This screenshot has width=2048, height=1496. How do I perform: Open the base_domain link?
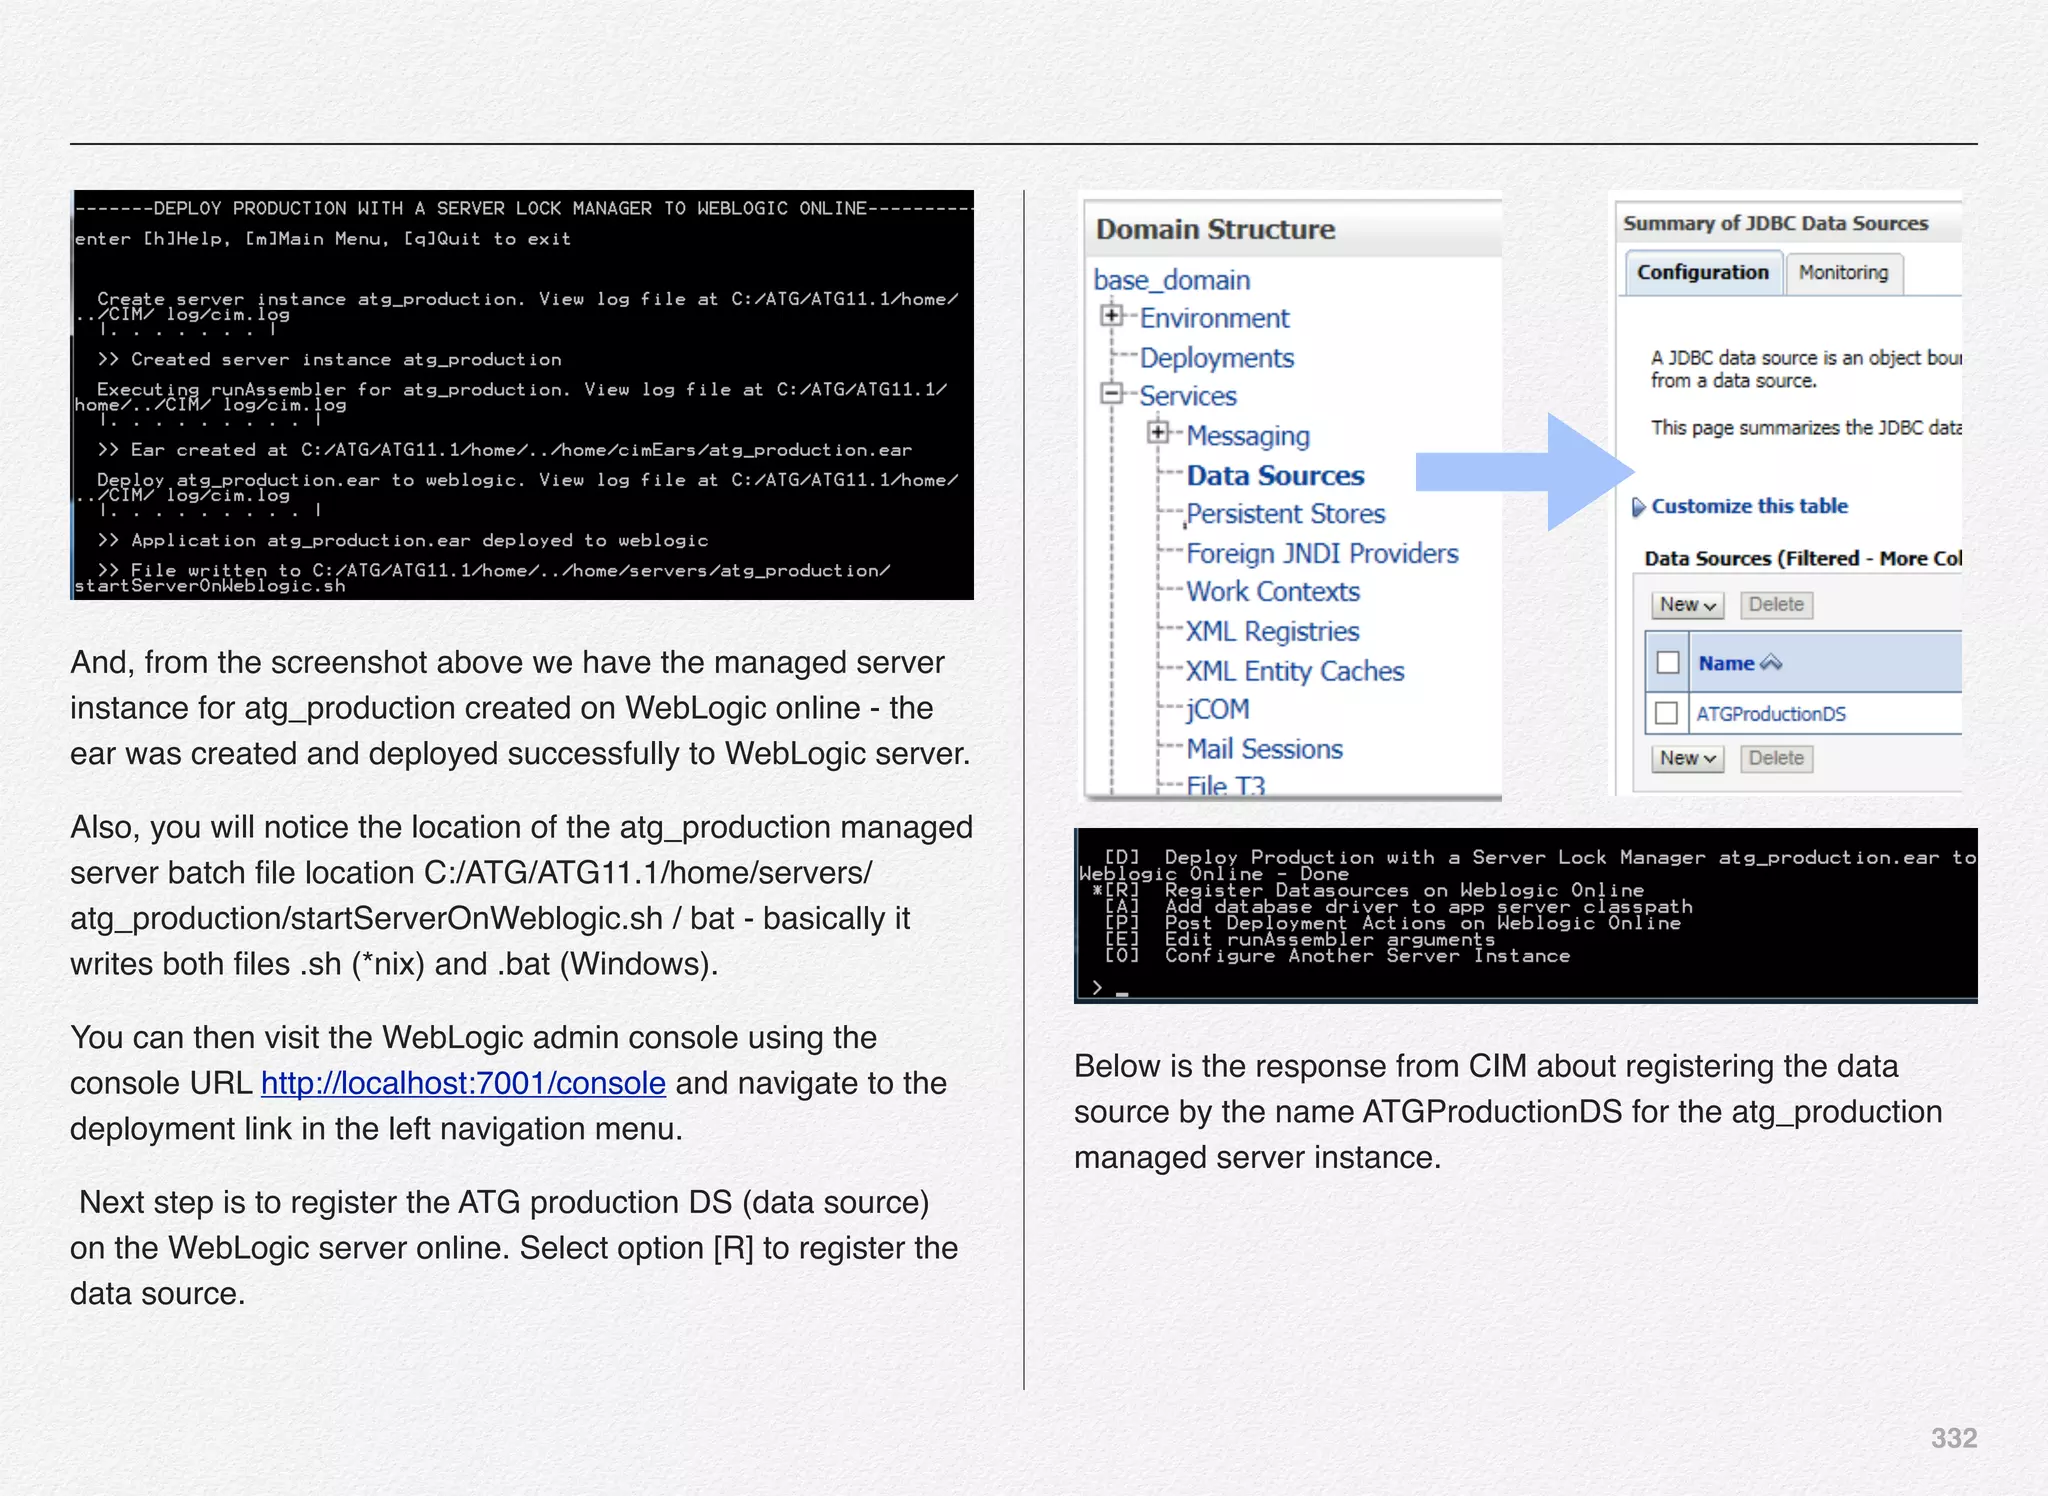1171,280
